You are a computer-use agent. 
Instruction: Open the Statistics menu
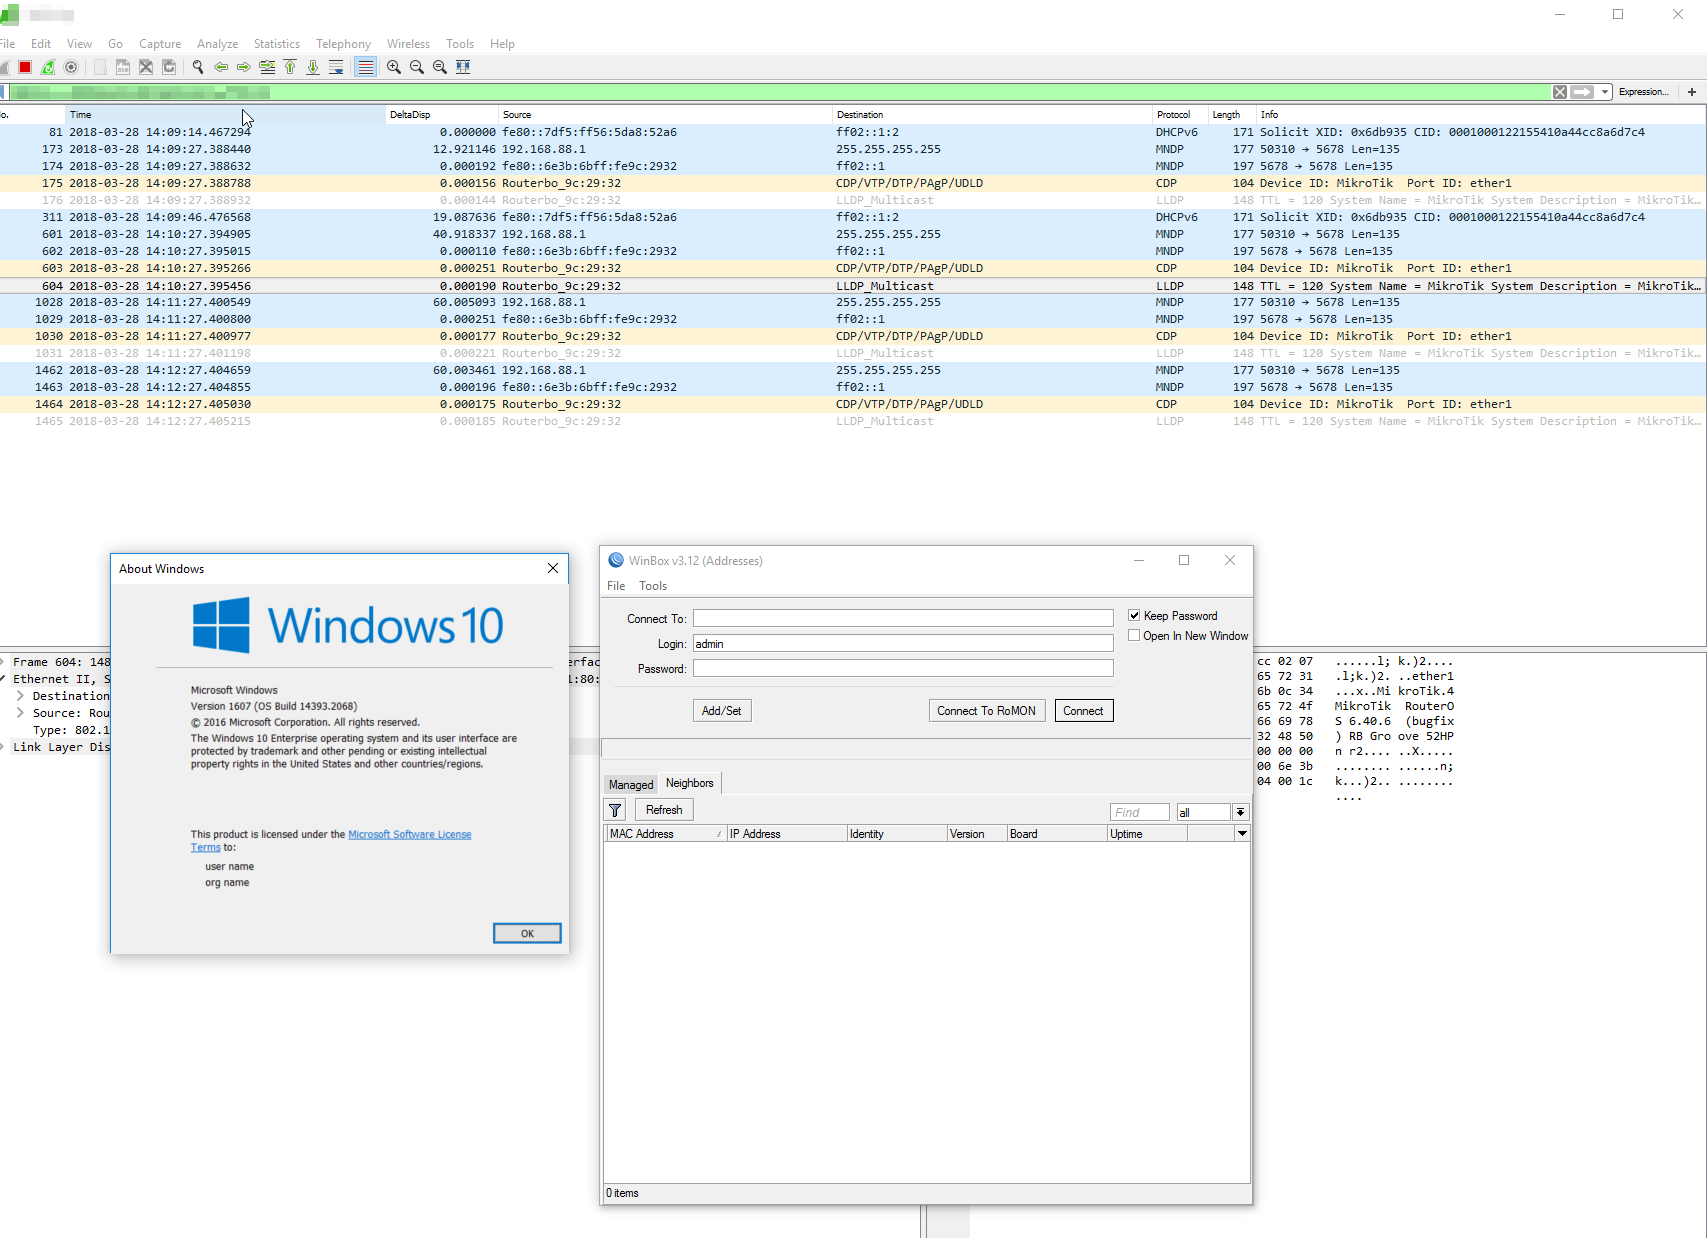pos(276,43)
